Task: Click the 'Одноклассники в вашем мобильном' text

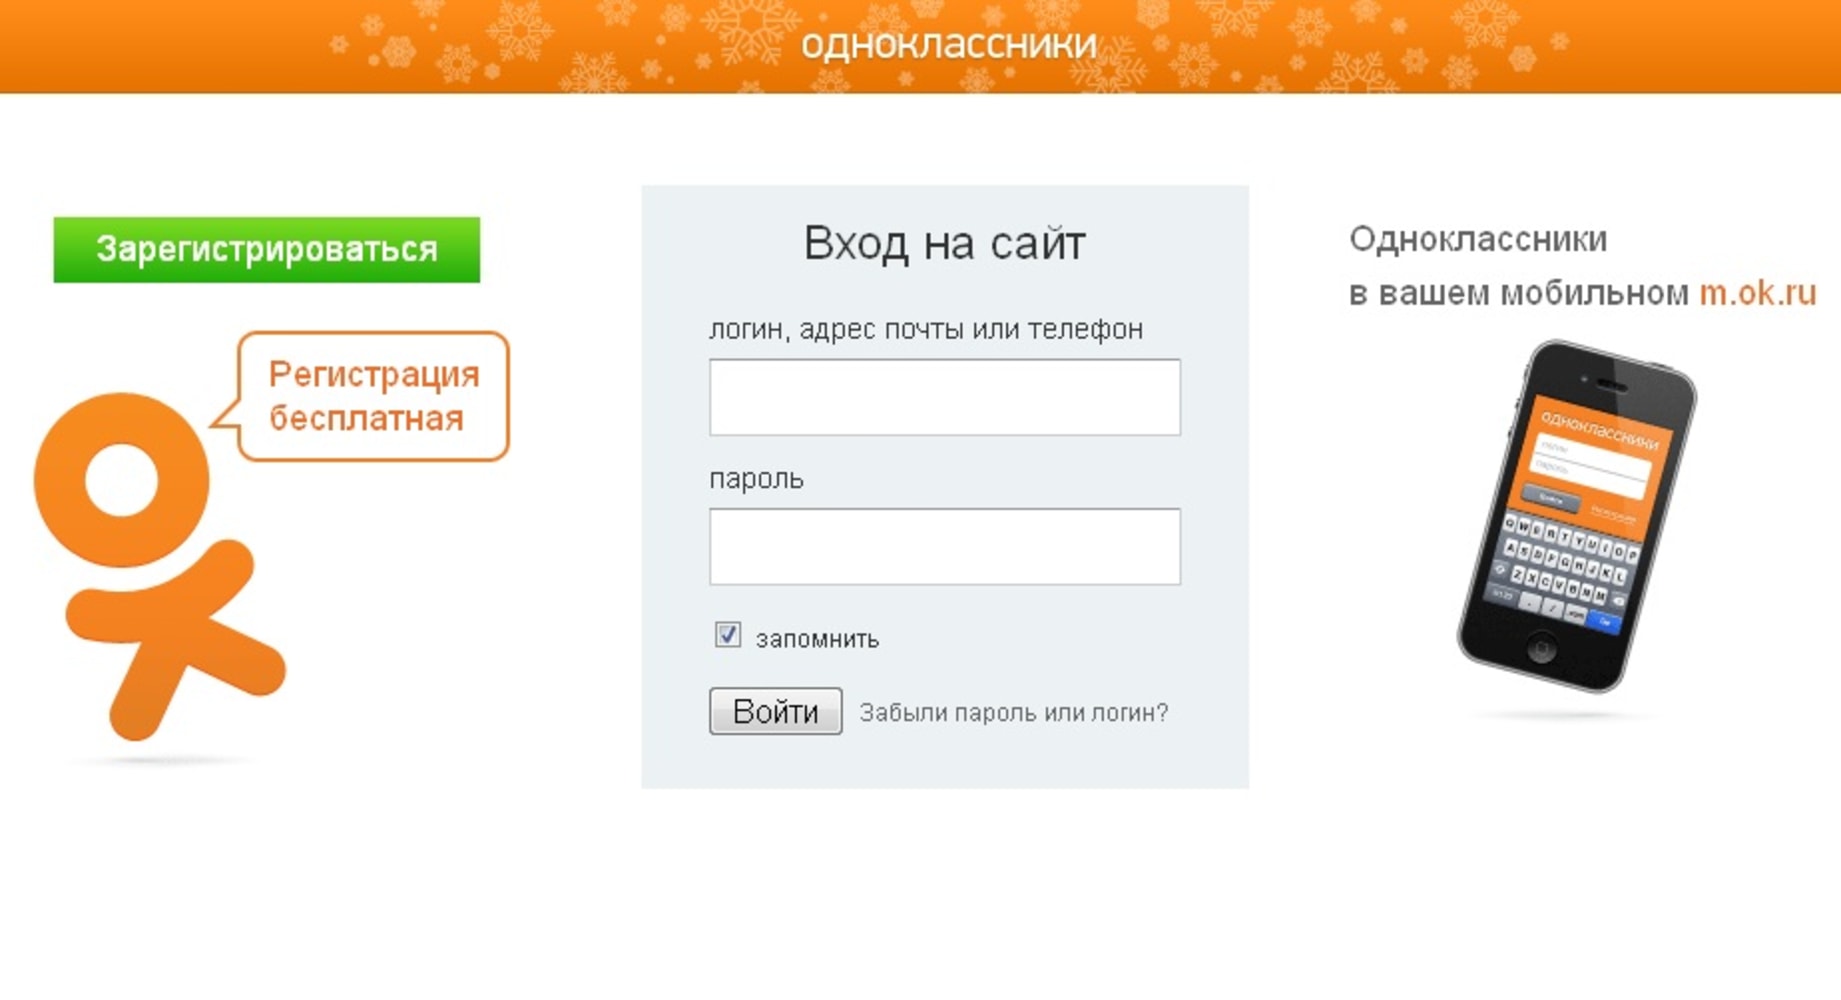Action: tap(1520, 267)
